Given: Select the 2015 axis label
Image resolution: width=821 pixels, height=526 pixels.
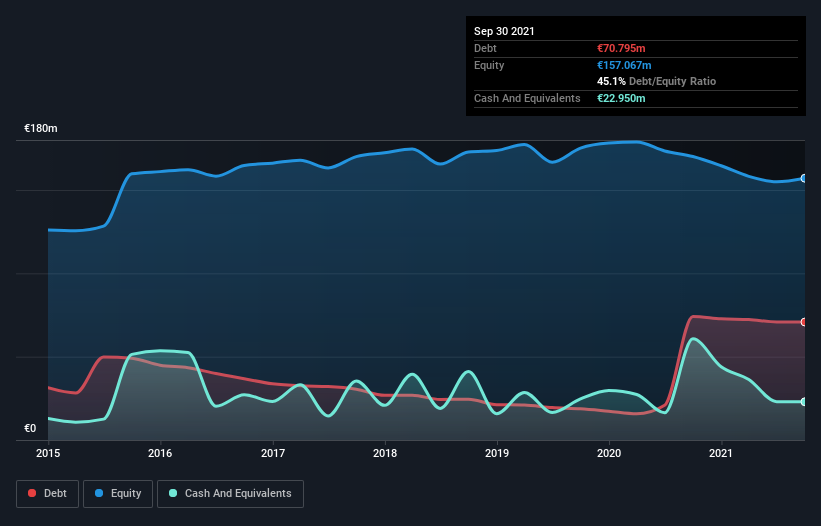Looking at the screenshot, I should (x=48, y=453).
